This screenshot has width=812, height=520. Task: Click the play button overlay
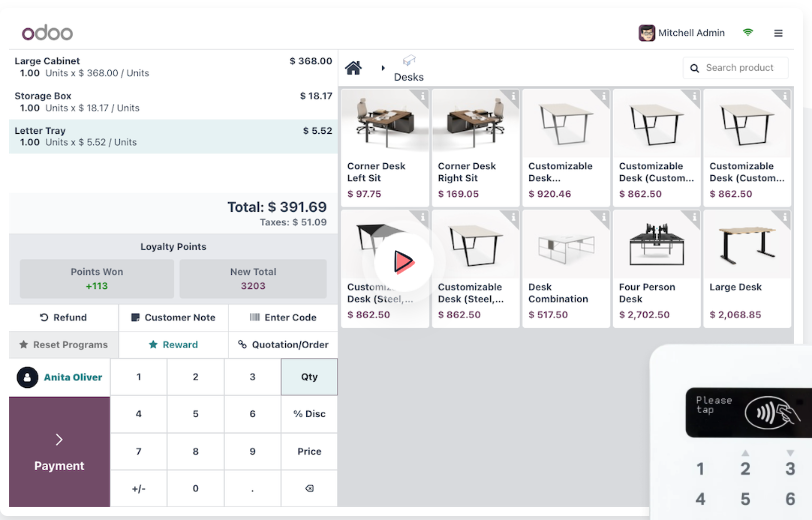coord(403,262)
